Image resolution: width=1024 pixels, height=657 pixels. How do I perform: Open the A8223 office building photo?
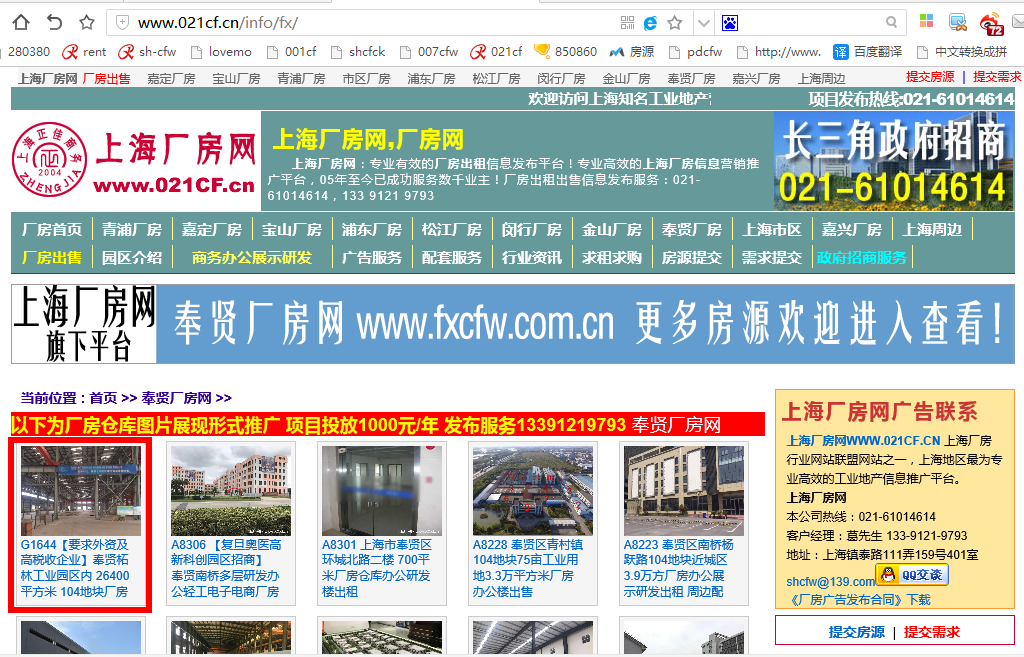684,490
